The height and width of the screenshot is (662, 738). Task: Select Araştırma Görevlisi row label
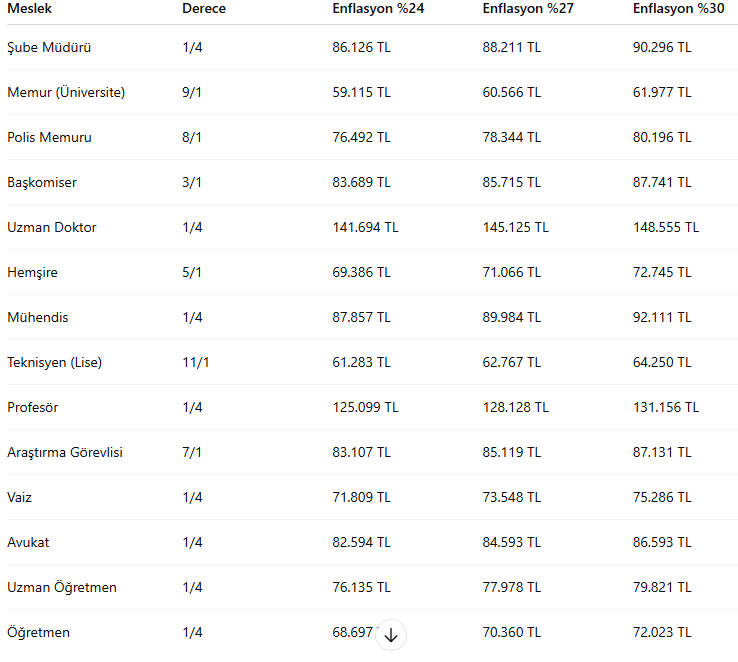pos(65,453)
